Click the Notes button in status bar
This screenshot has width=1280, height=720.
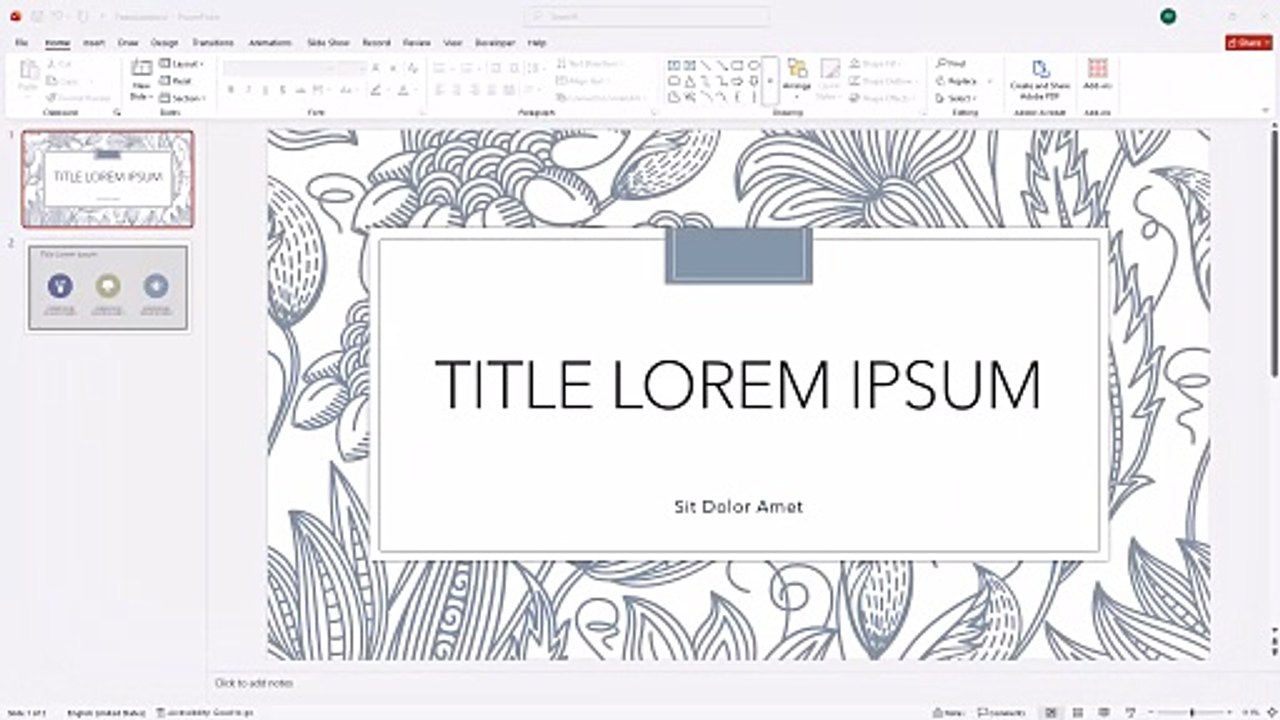coord(948,713)
